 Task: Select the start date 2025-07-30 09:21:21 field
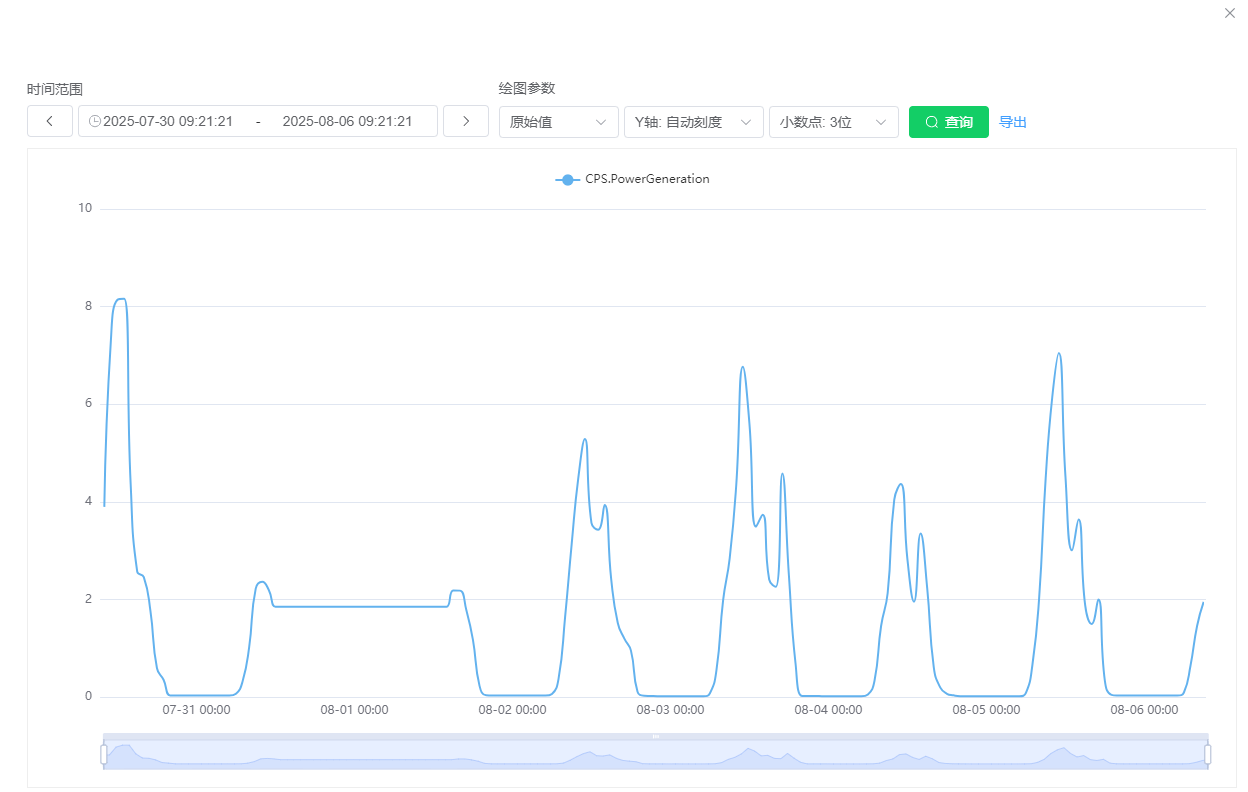click(x=168, y=122)
